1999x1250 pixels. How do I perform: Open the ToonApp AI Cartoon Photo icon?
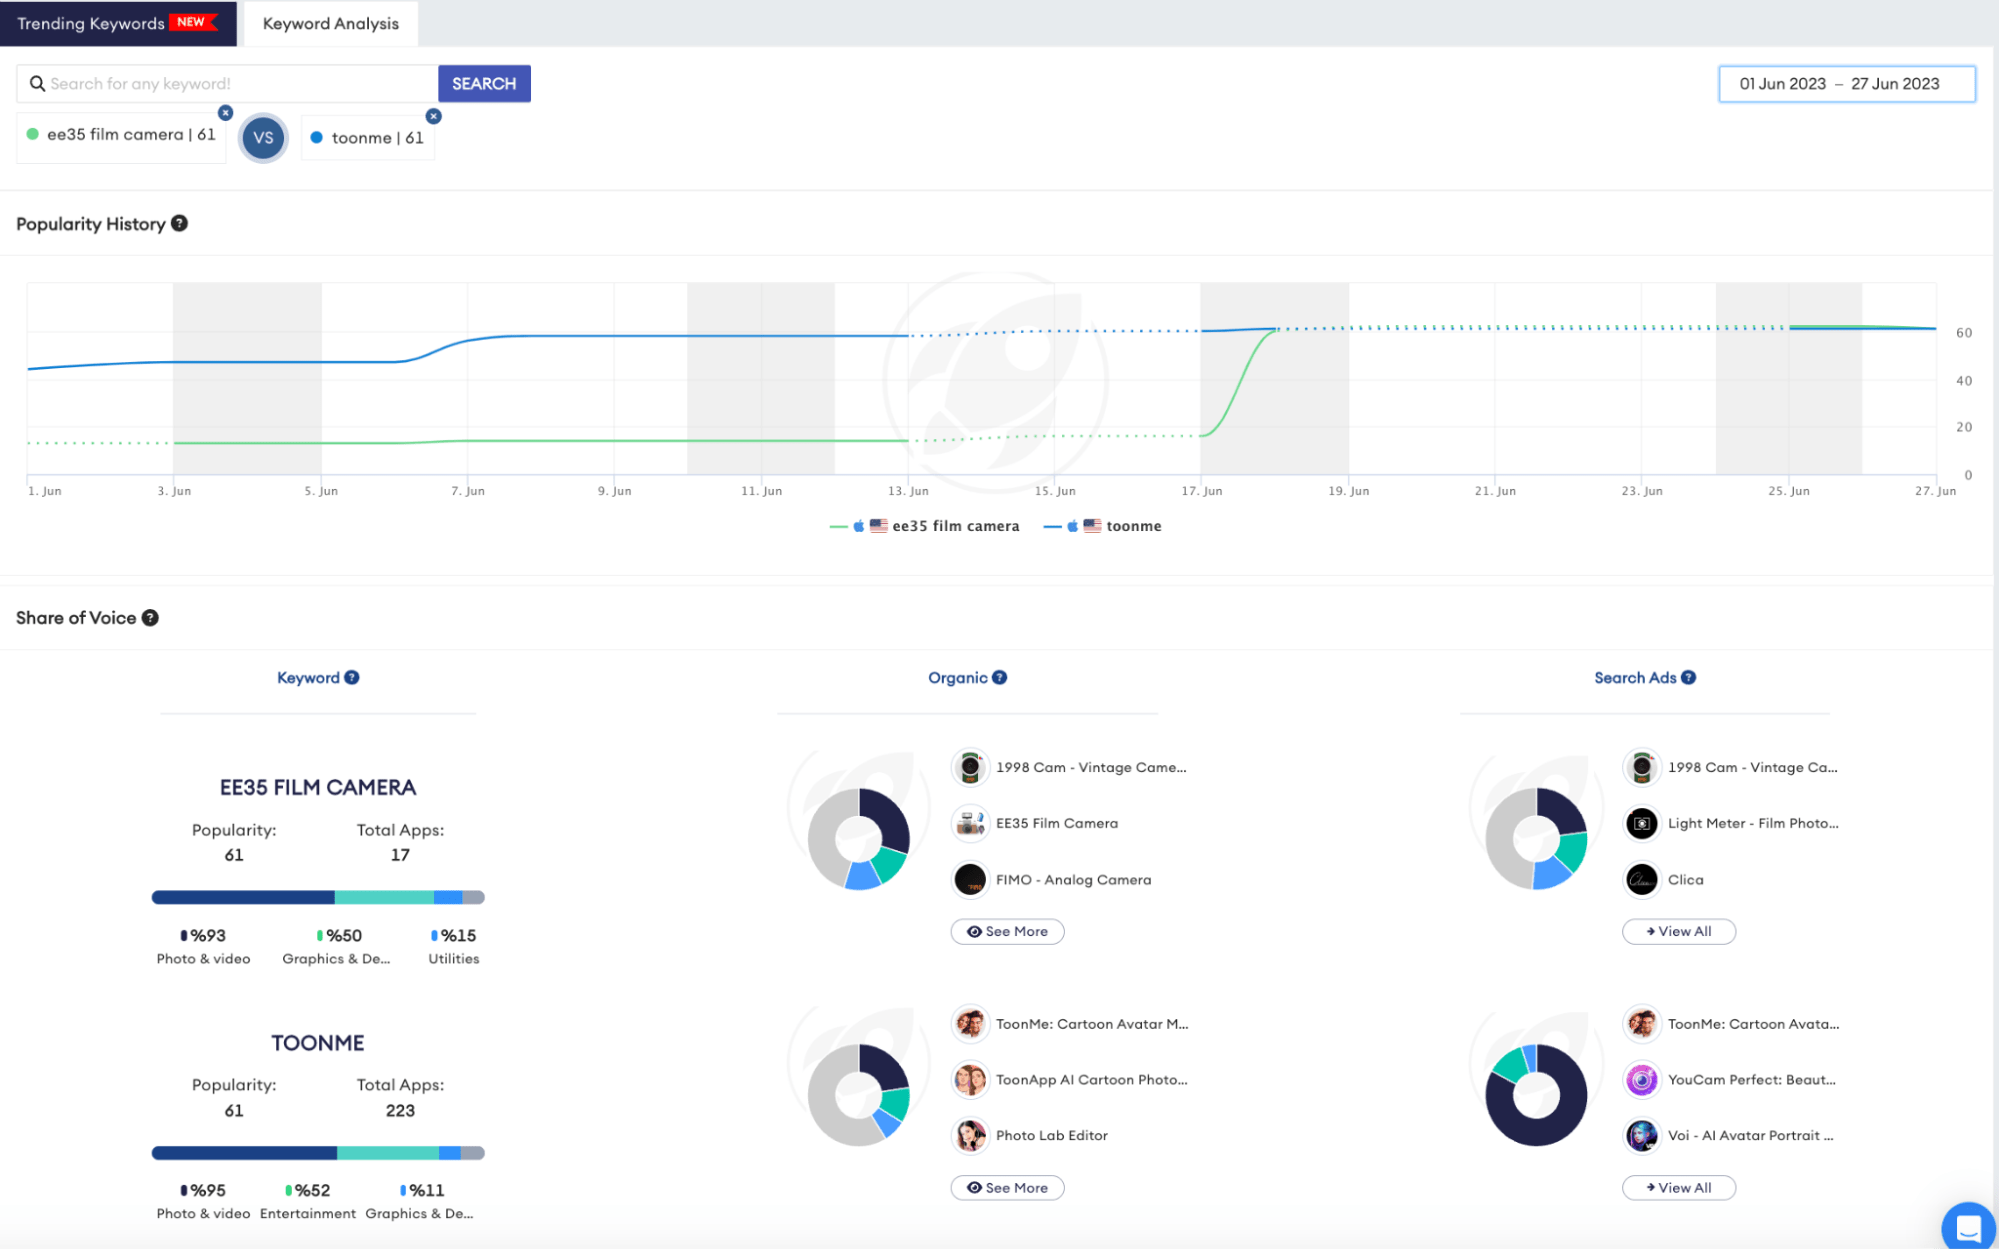point(970,1080)
